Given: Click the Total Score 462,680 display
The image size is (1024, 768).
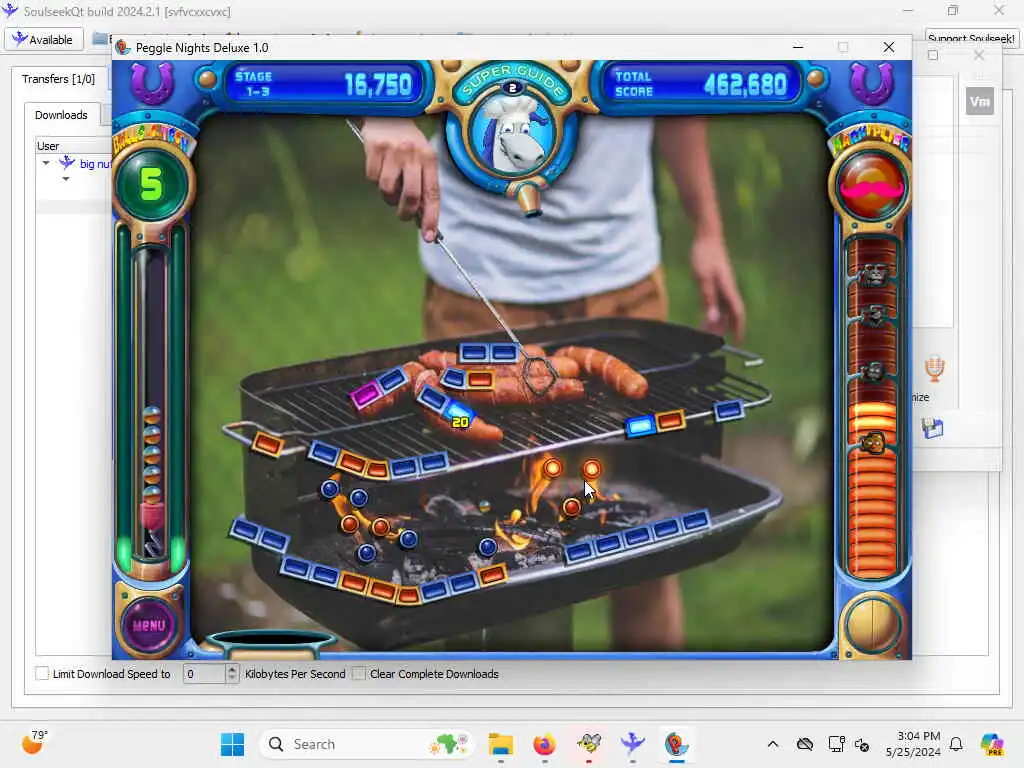Looking at the screenshot, I should 700,84.
